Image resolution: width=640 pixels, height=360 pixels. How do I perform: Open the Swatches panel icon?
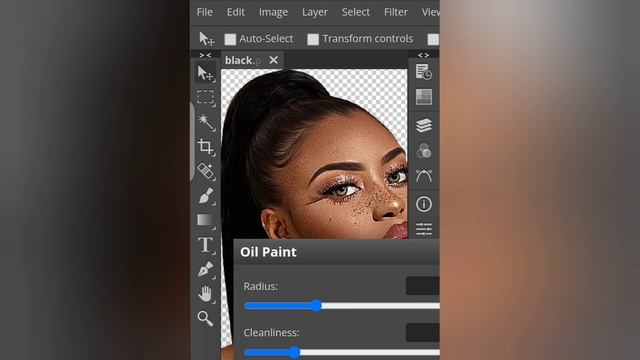(x=424, y=97)
